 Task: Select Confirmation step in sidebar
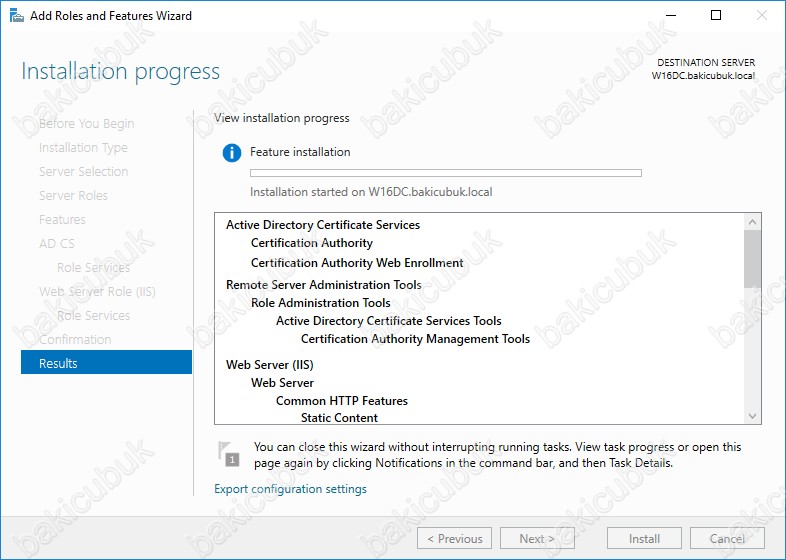click(75, 339)
